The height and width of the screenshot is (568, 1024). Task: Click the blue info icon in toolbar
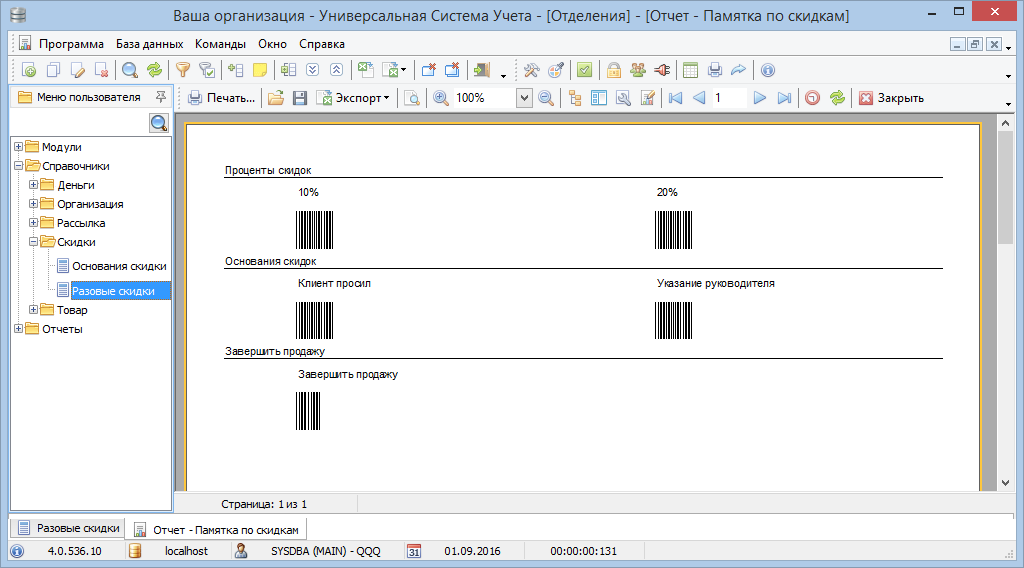pos(767,70)
